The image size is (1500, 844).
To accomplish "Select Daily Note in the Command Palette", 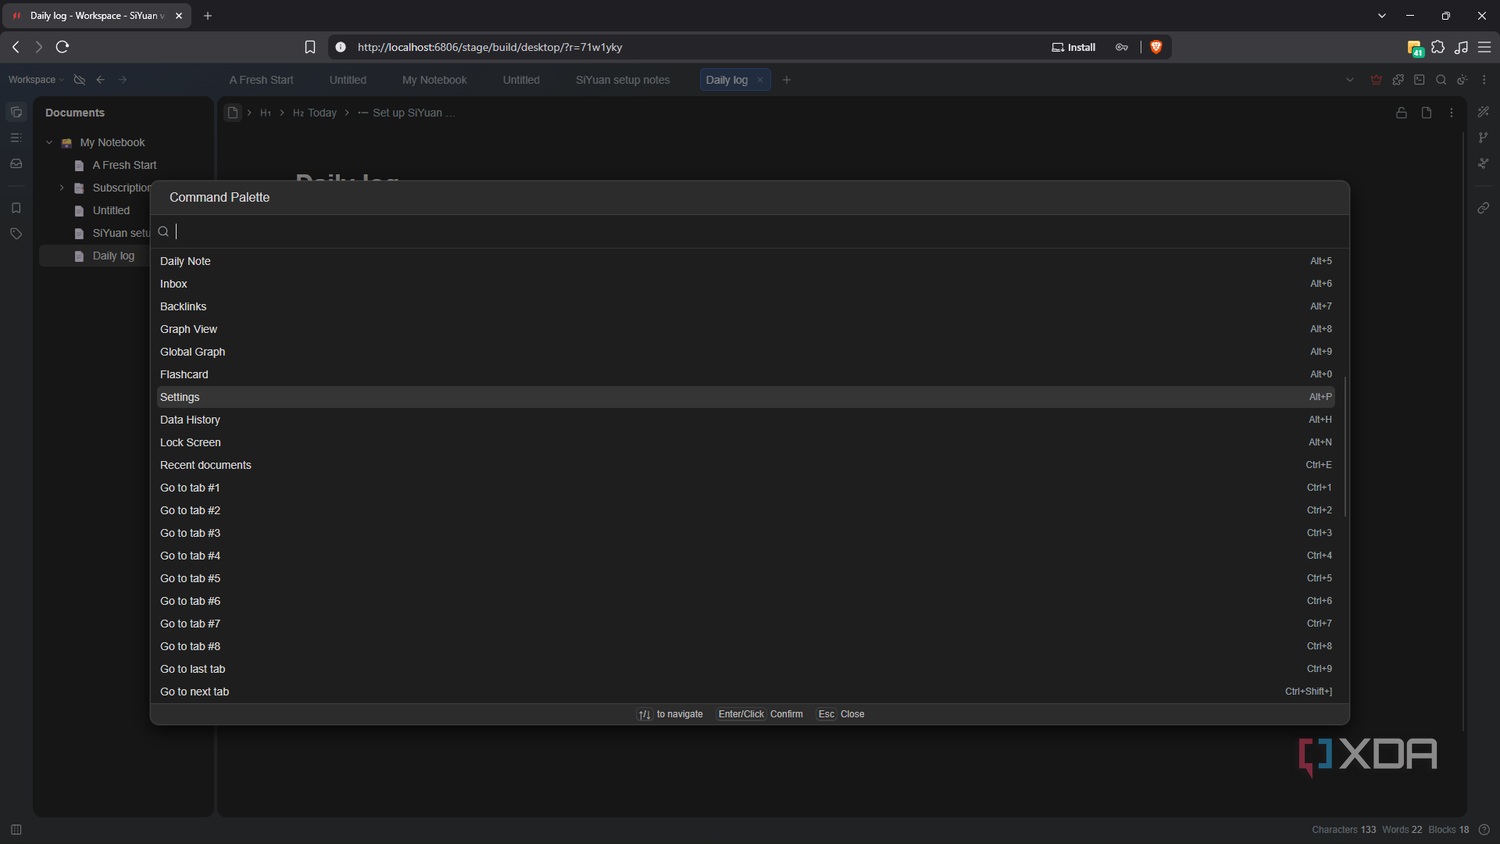I will pyautogui.click(x=746, y=261).
